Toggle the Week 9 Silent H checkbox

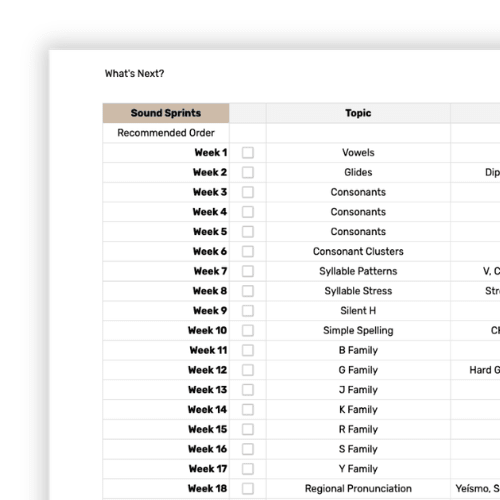(x=248, y=311)
